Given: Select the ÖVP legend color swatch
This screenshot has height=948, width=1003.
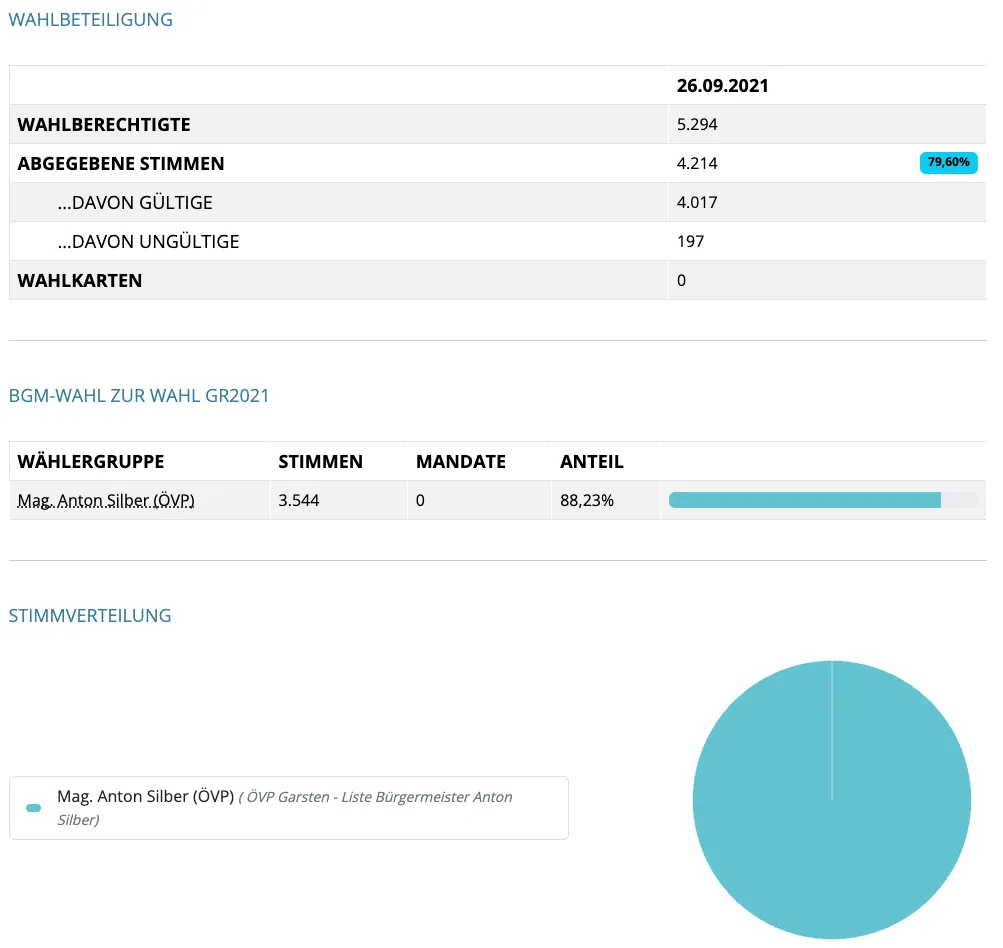Looking at the screenshot, I should [x=33, y=808].
